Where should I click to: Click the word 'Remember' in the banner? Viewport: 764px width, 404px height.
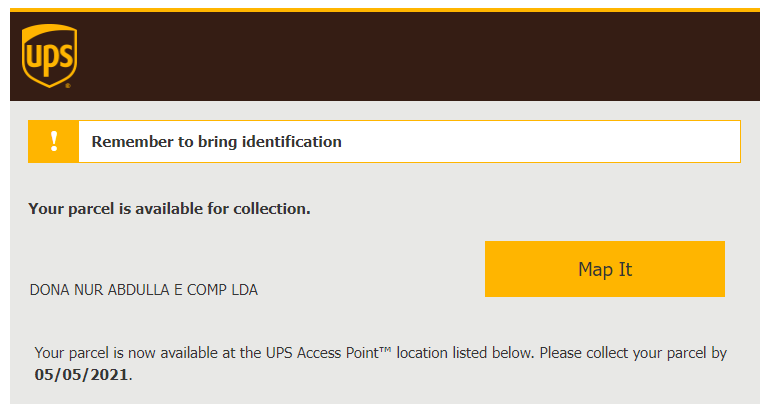pos(133,141)
